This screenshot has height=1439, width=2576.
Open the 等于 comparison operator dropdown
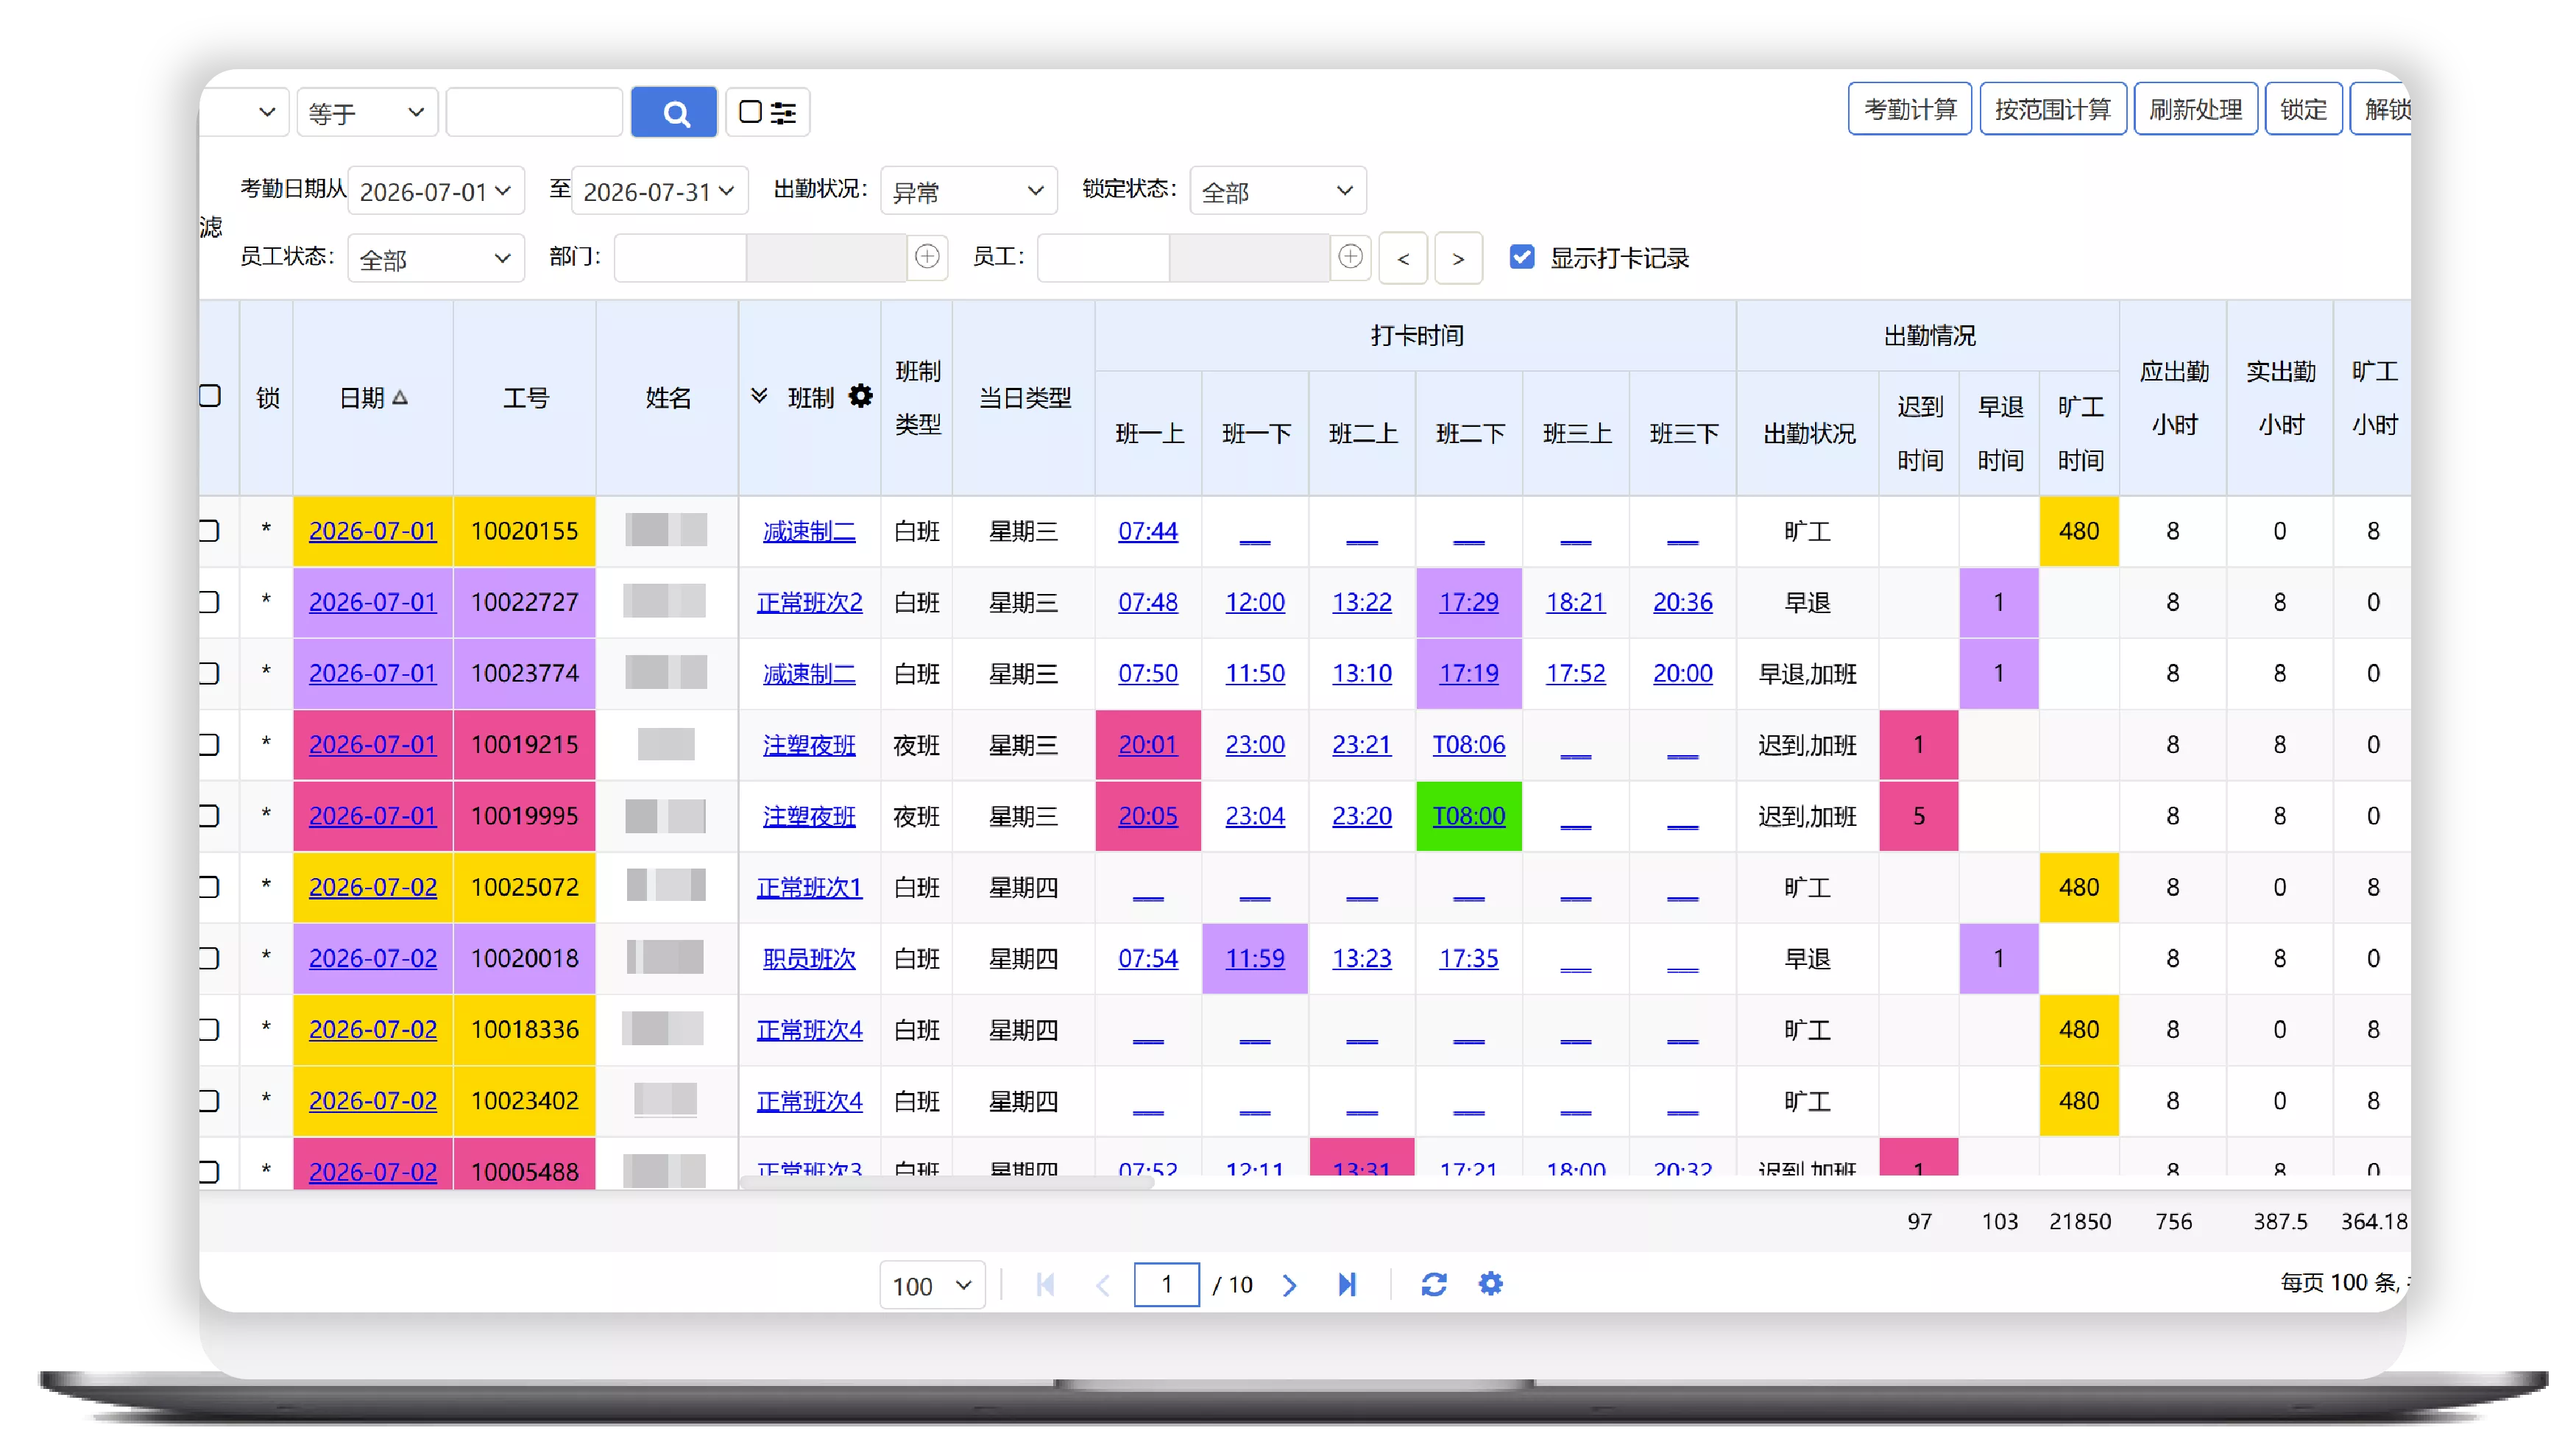pos(367,112)
